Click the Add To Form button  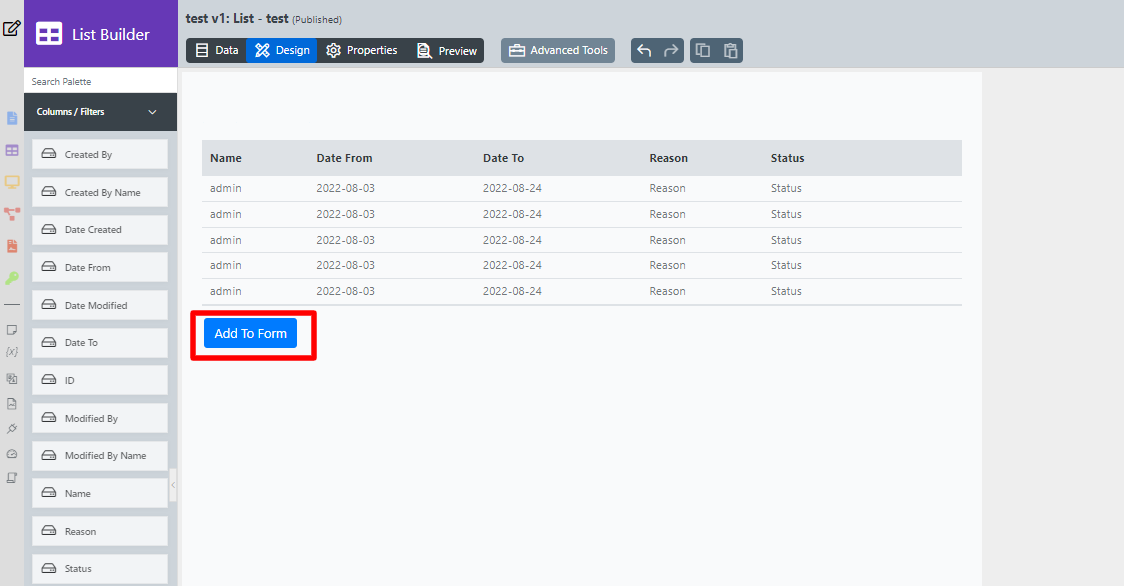coord(250,333)
